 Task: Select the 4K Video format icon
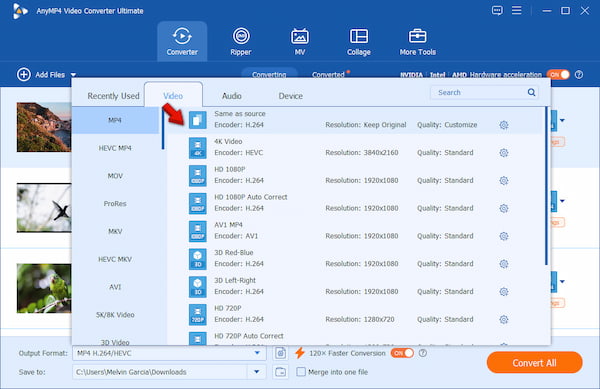[197, 148]
